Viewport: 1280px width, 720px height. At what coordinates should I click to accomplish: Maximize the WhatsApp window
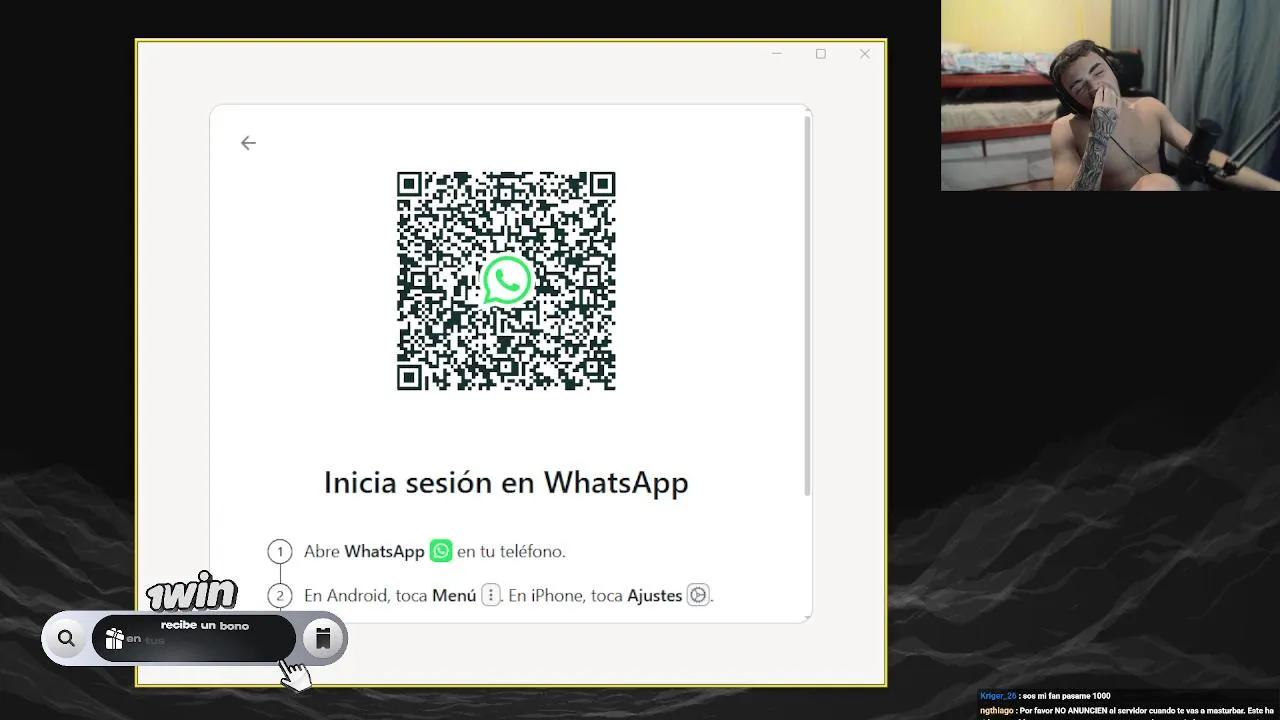[821, 54]
